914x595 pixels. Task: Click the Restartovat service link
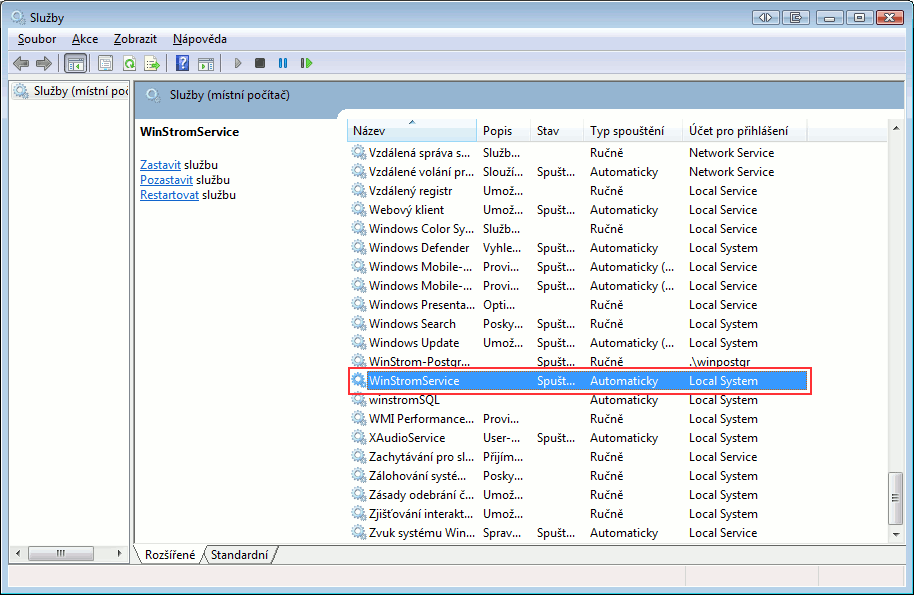click(169, 195)
